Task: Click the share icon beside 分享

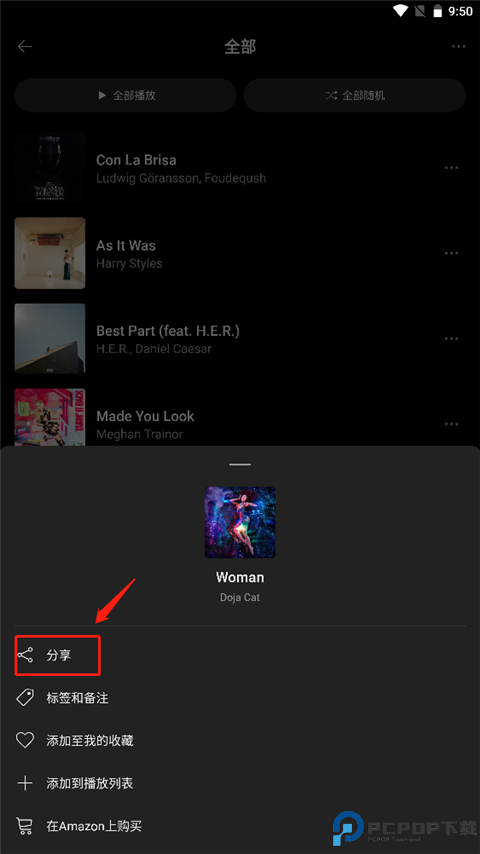Action: tap(25, 655)
